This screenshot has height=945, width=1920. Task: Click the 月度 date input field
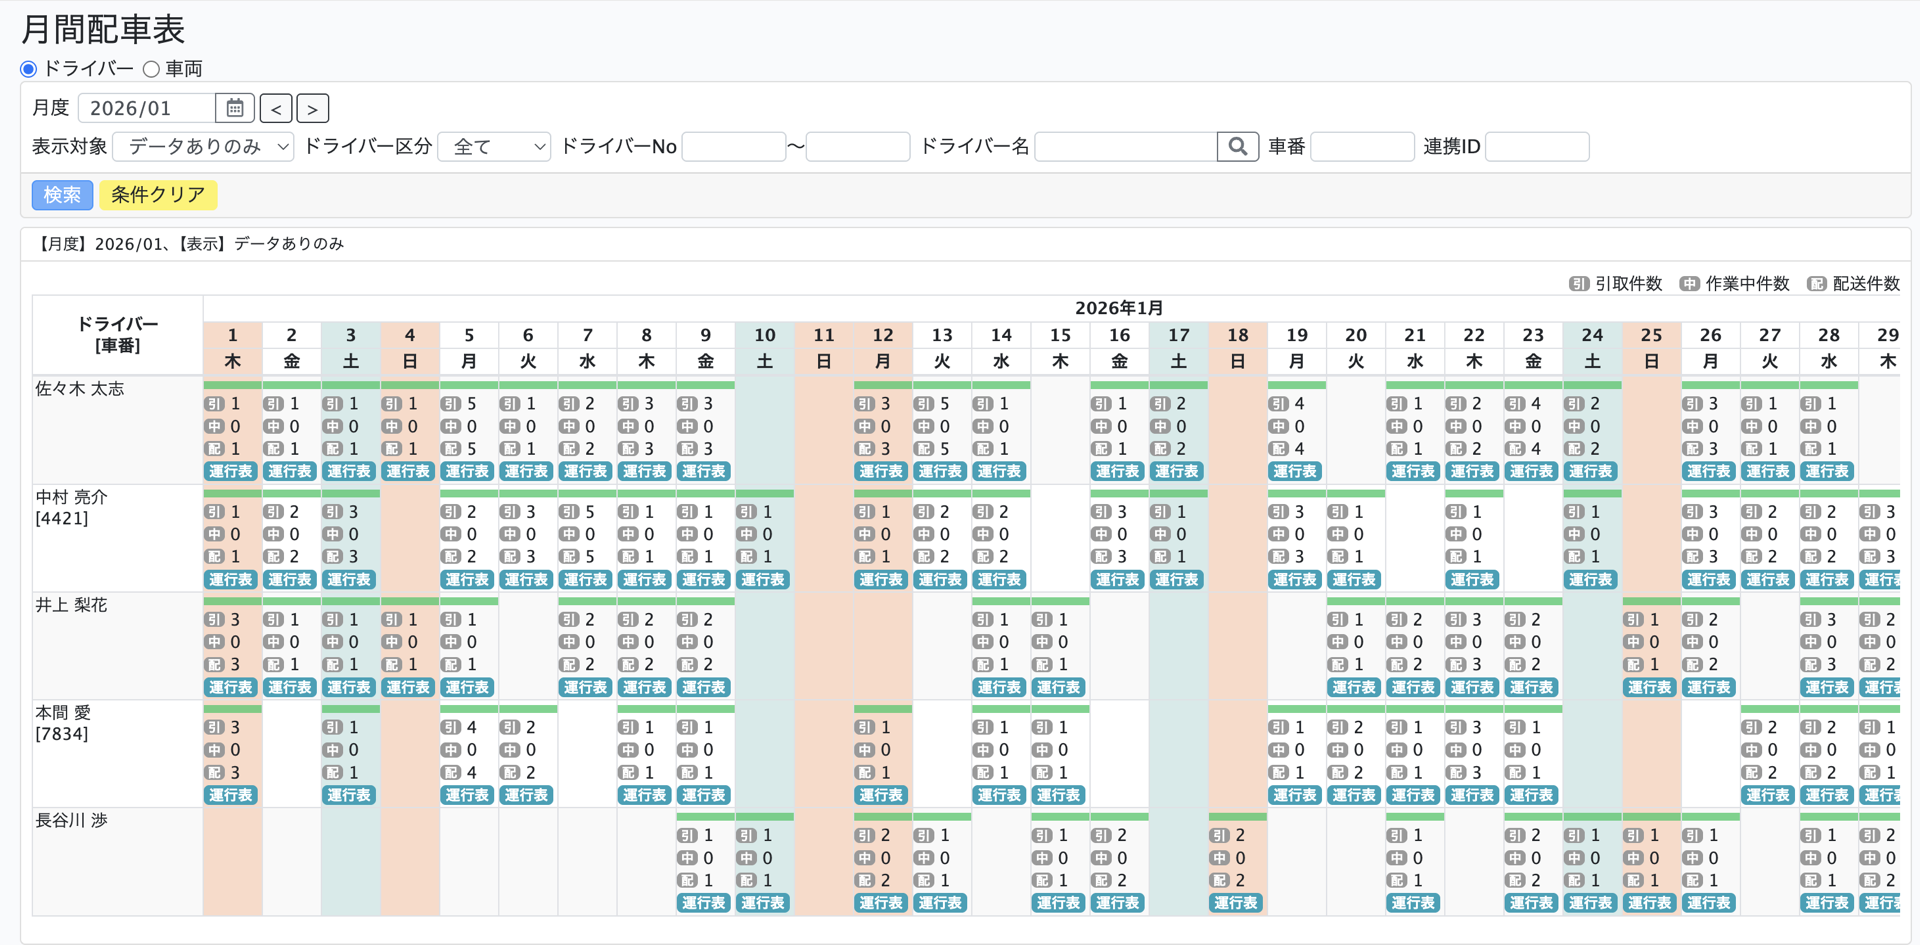point(146,108)
